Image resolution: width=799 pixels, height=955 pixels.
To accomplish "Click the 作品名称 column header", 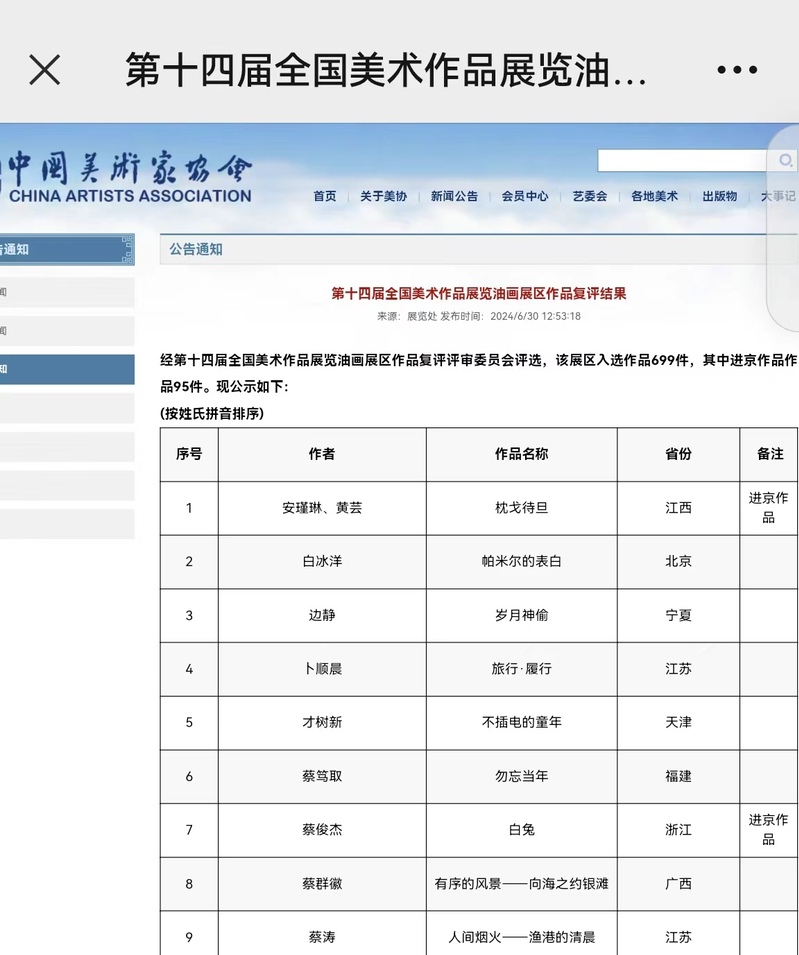I will pyautogui.click(x=521, y=454).
